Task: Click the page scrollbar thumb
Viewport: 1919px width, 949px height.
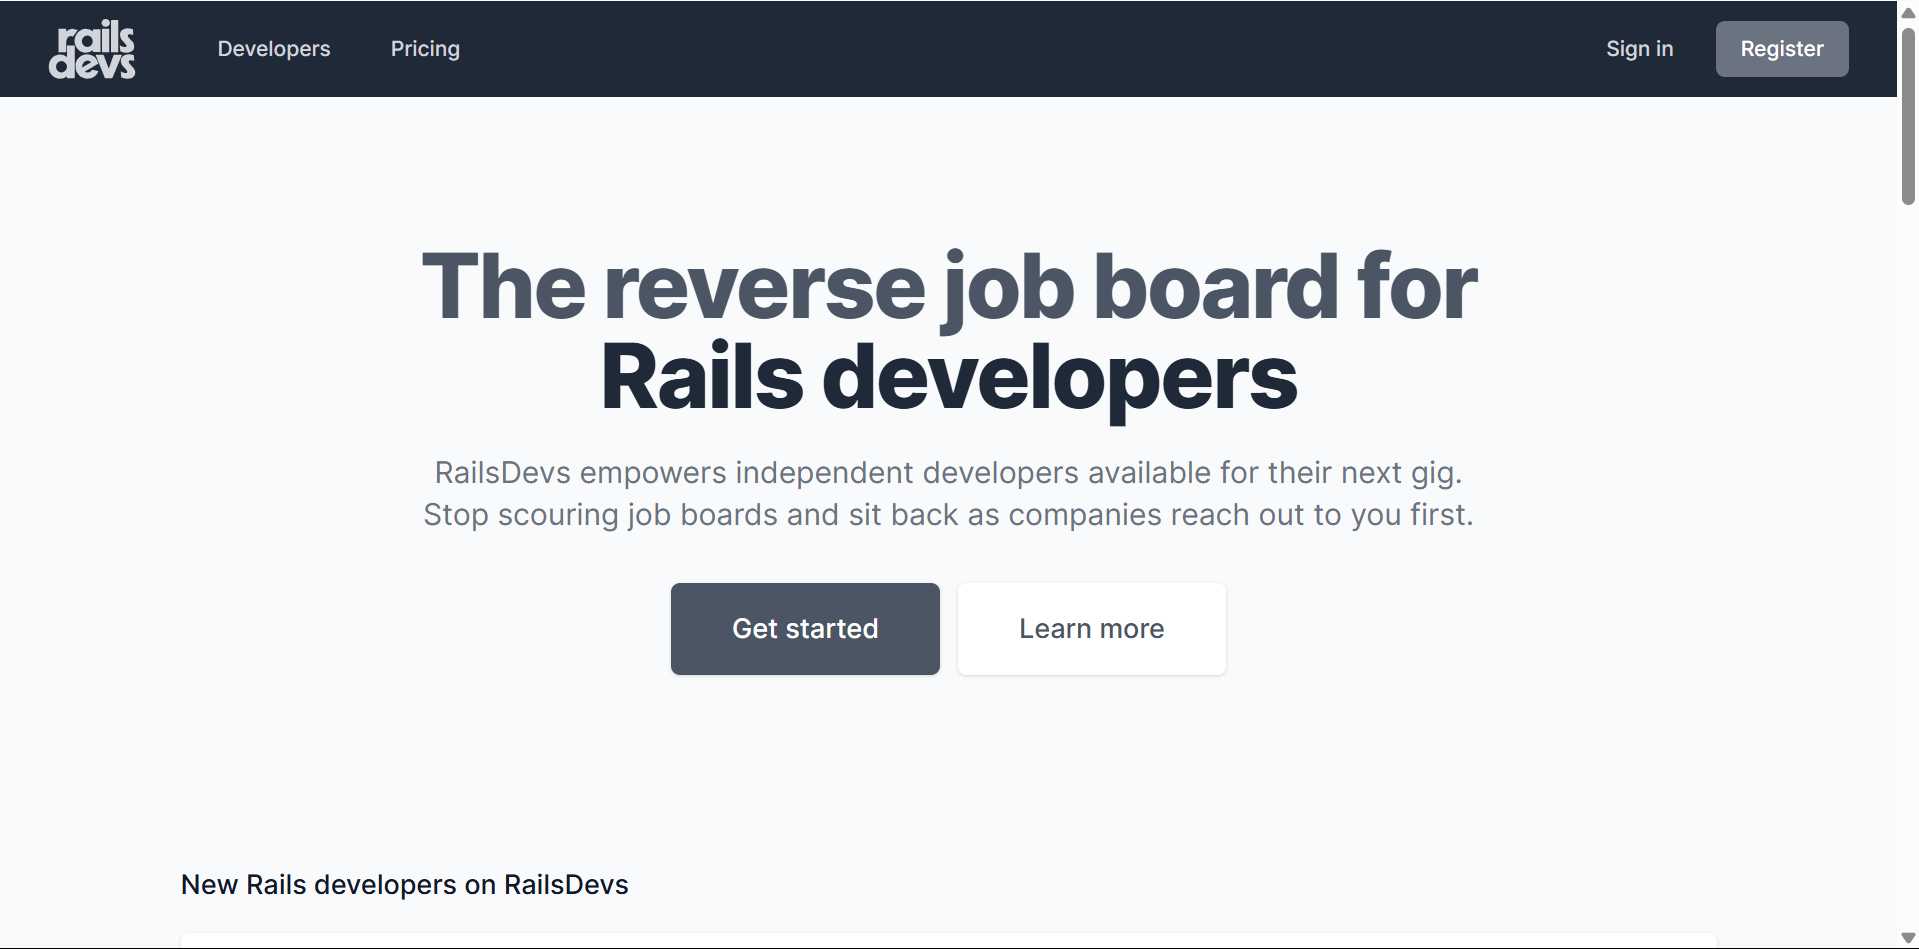Action: point(1908,116)
